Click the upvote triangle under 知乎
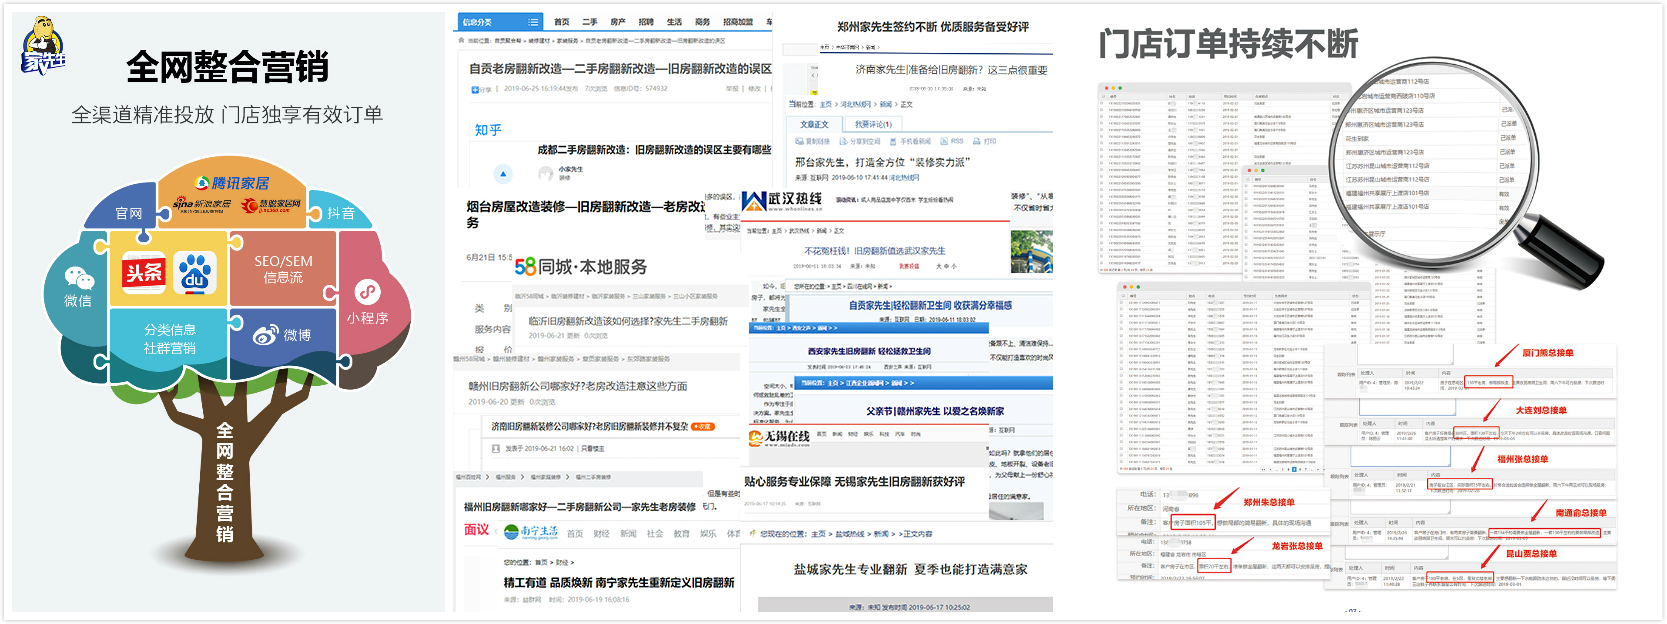Screen dimensions: 1667x624 coord(503,174)
